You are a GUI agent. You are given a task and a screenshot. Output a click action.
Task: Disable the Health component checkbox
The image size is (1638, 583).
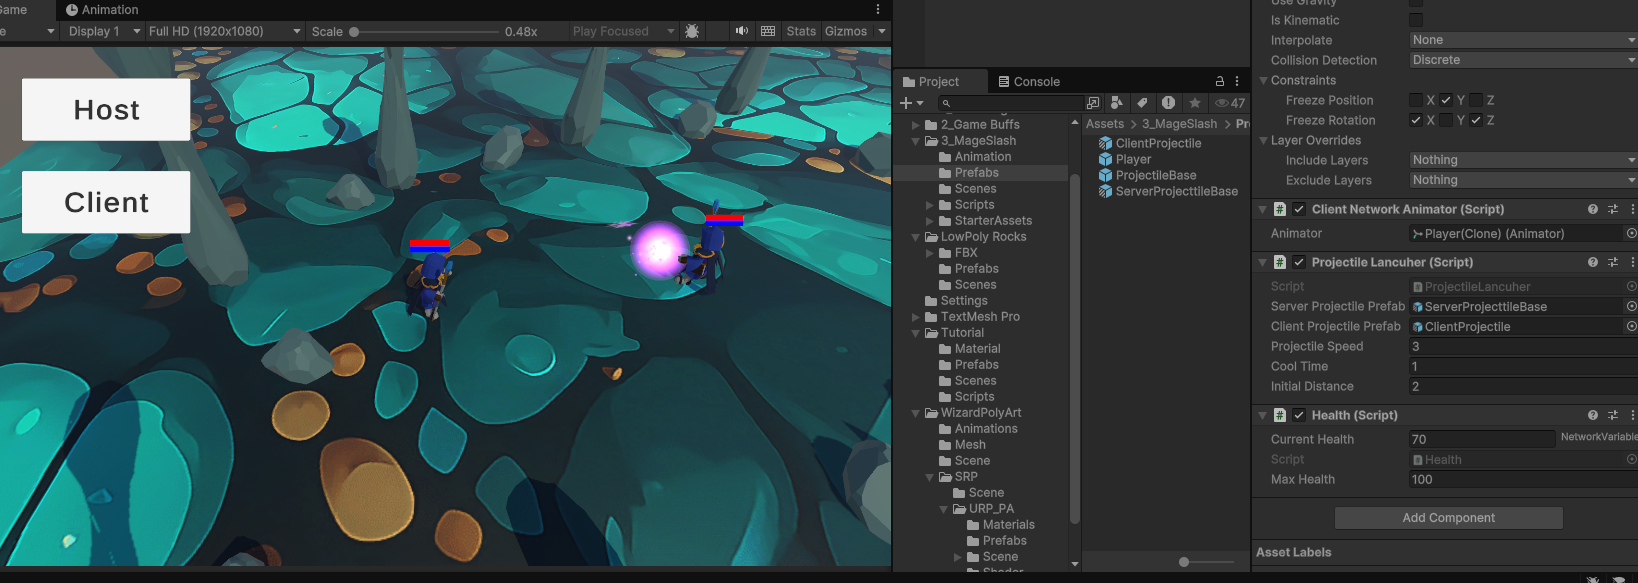tap(1299, 415)
